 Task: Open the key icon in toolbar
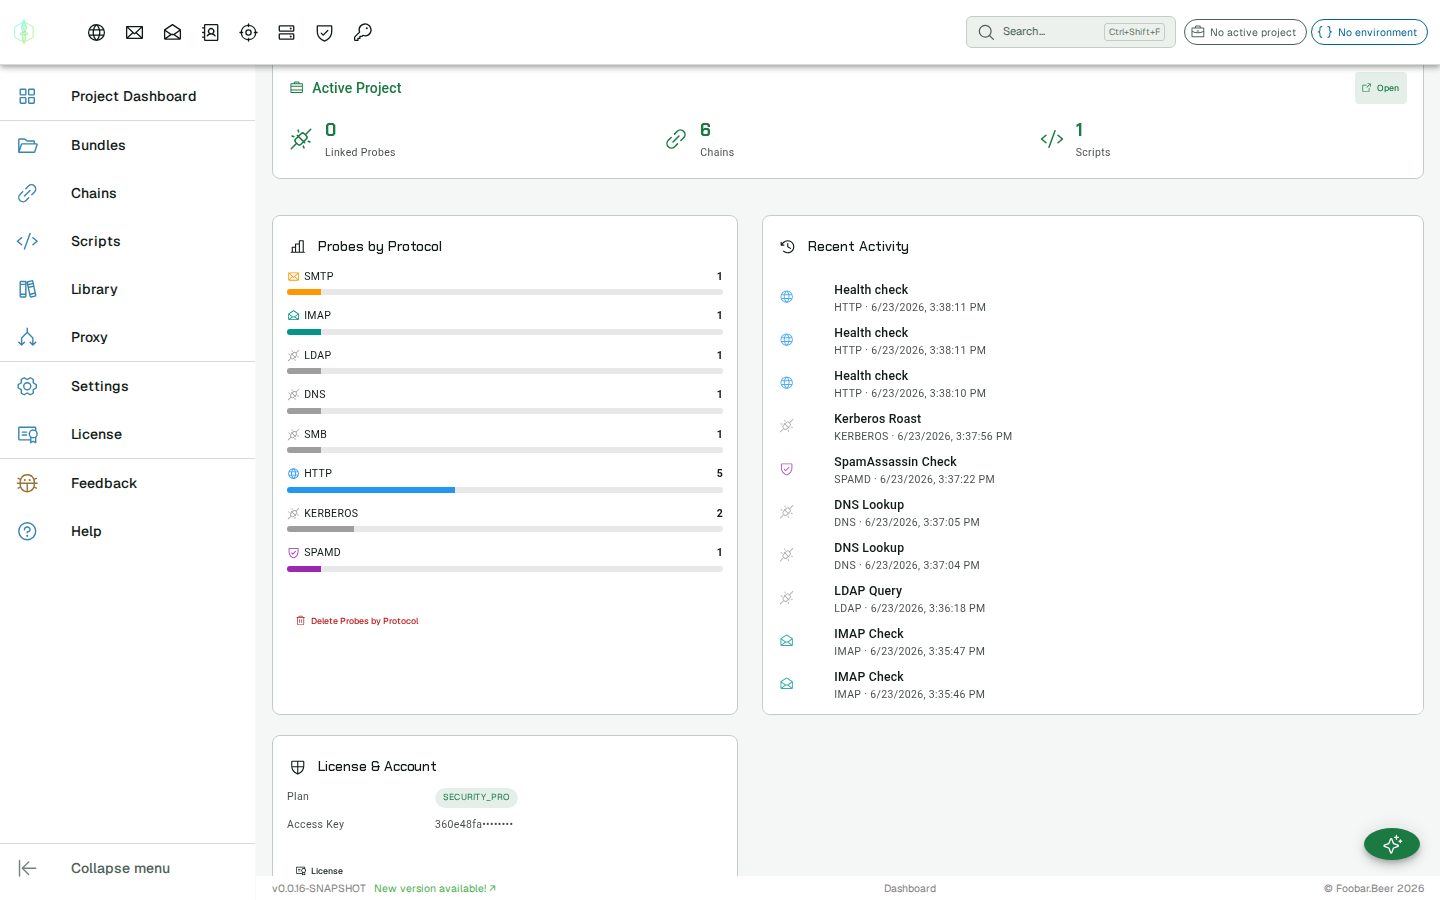[363, 33]
